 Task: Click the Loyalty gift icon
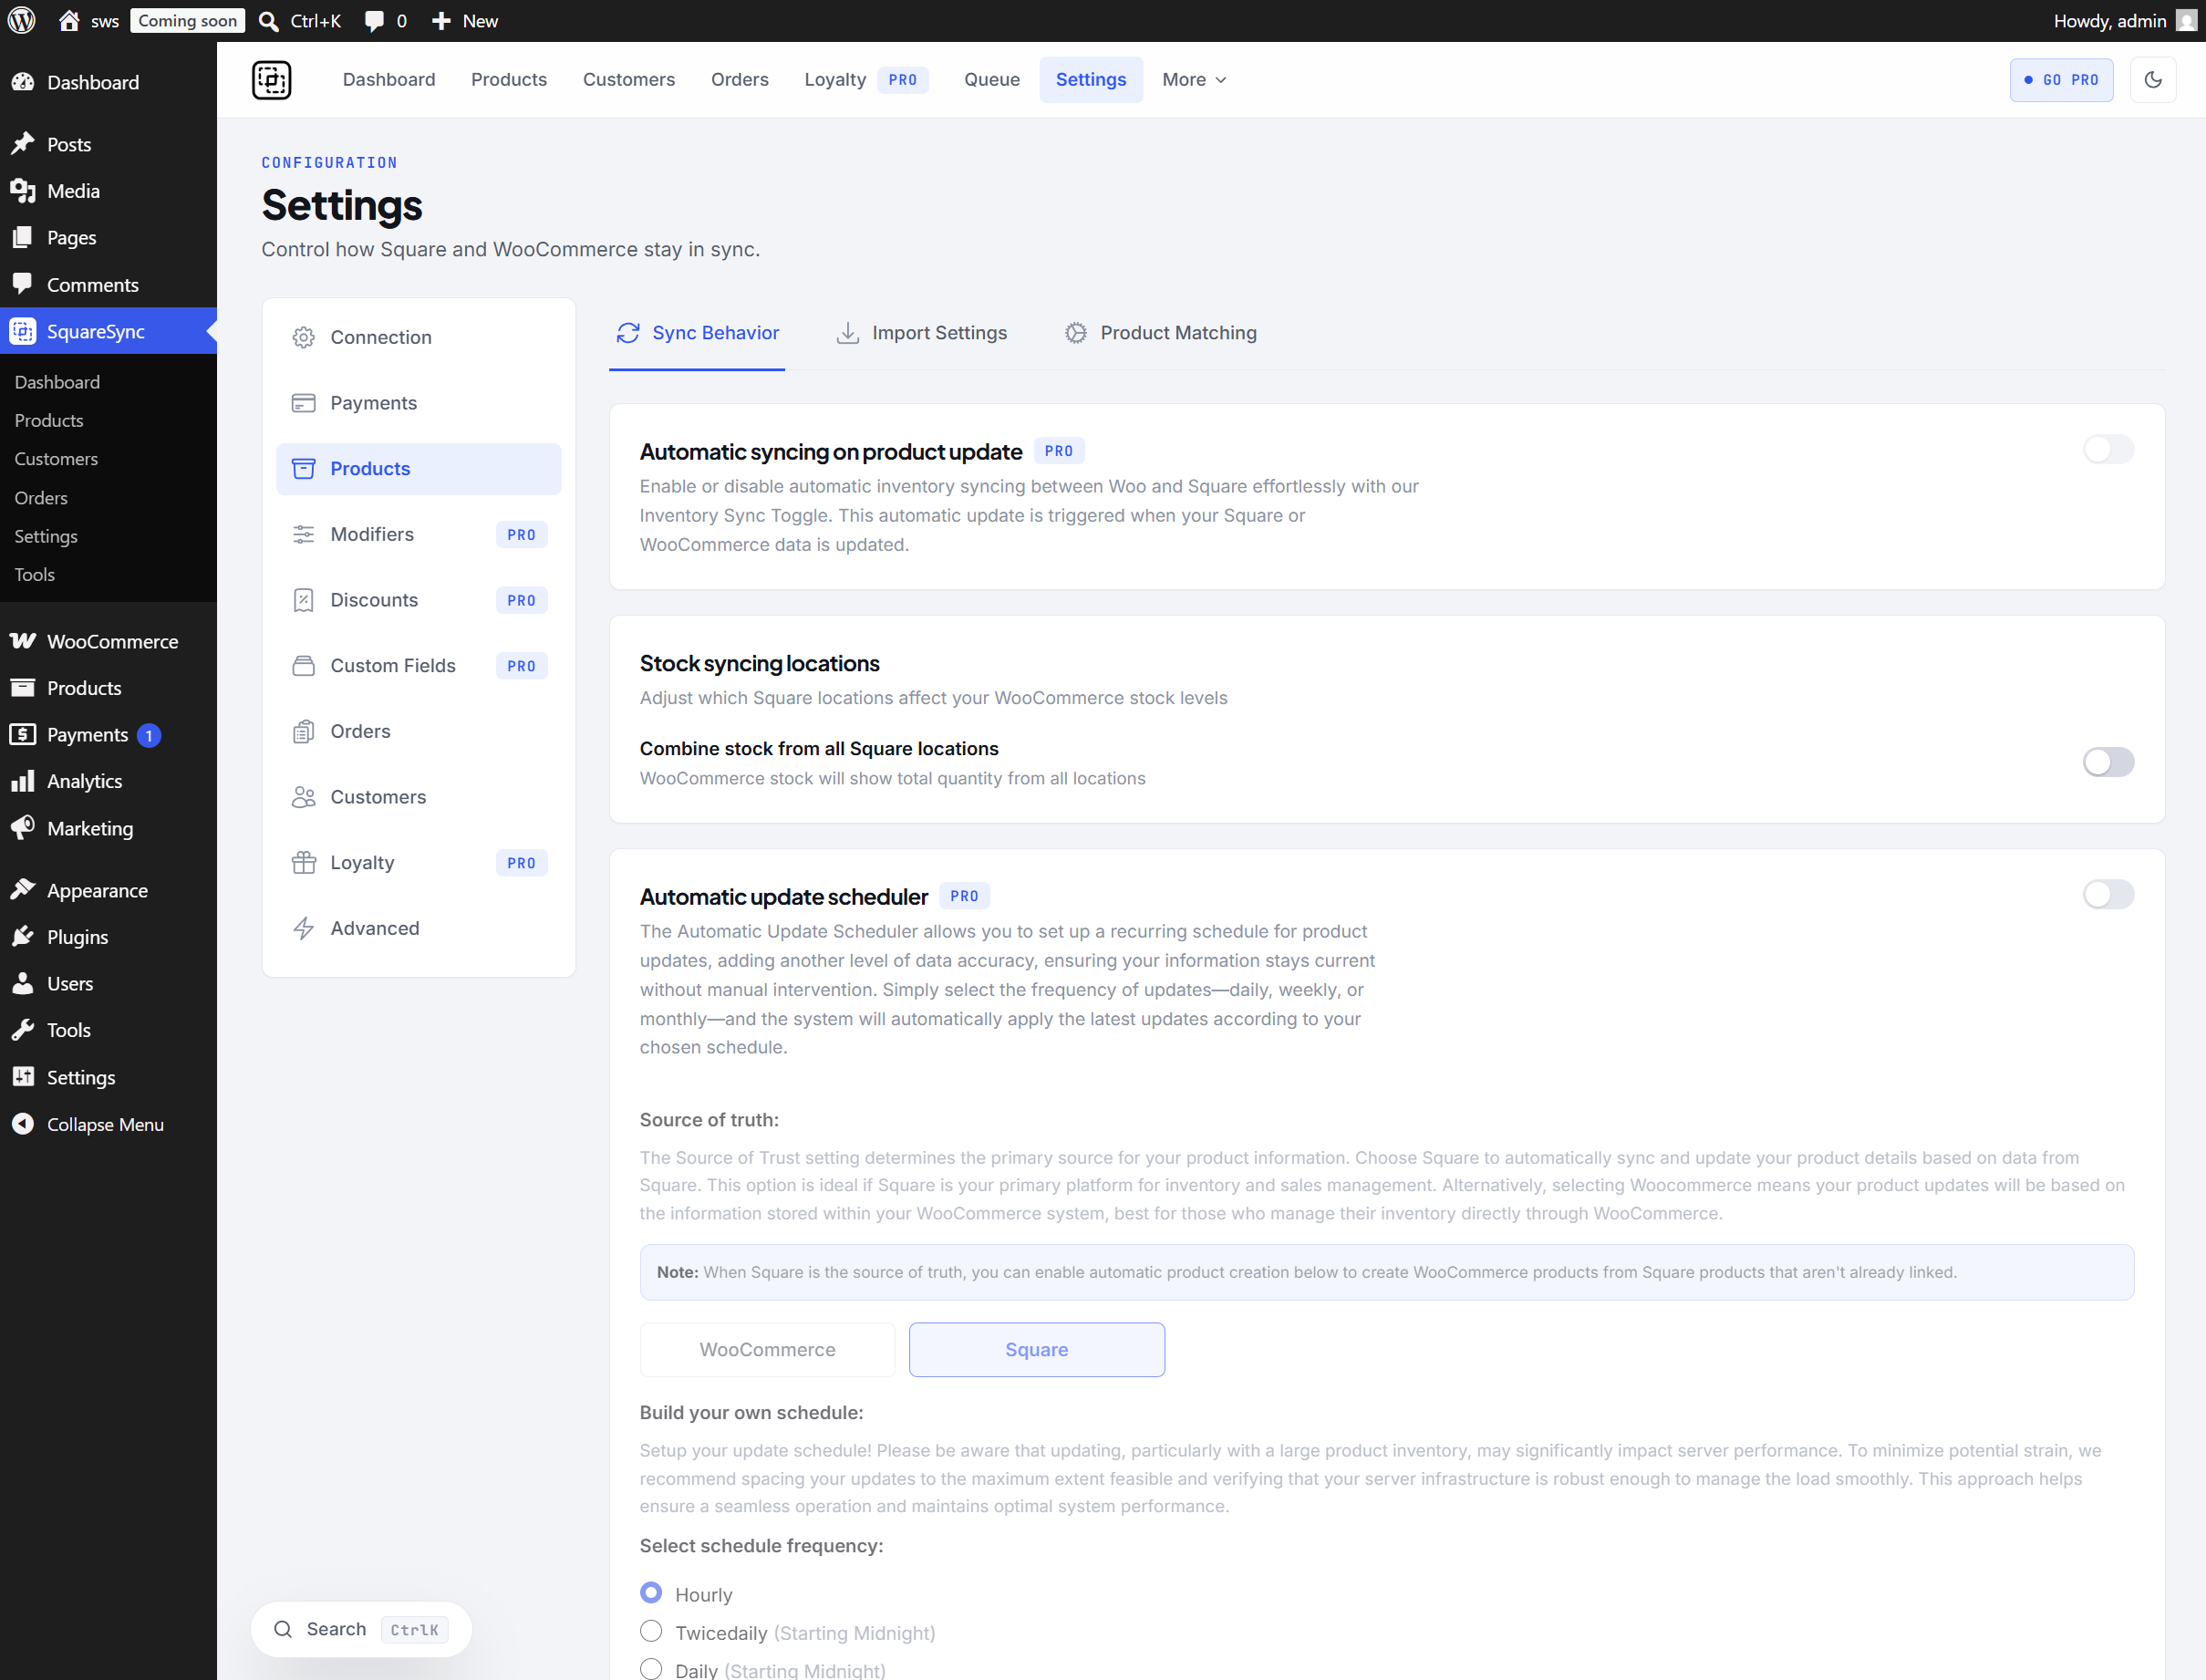coord(304,863)
